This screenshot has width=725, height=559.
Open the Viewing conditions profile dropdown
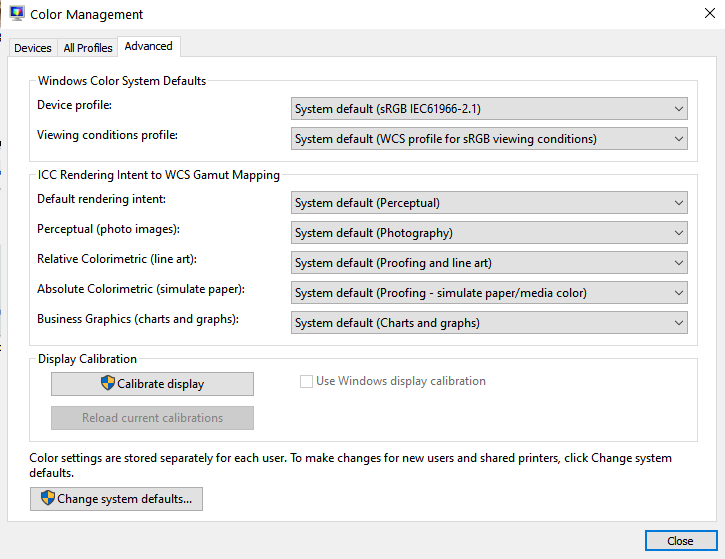489,139
